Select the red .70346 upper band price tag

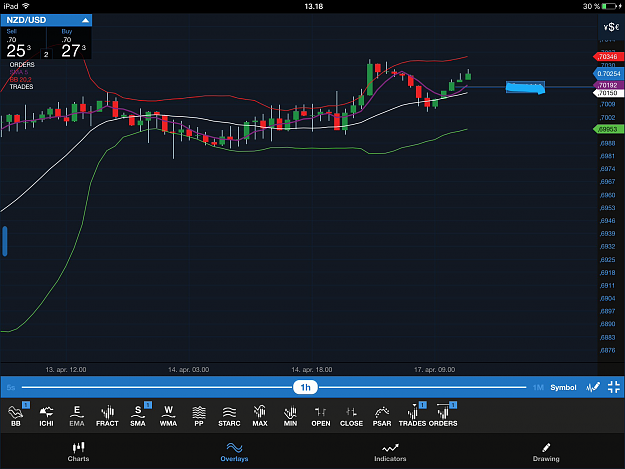pyautogui.click(x=607, y=57)
